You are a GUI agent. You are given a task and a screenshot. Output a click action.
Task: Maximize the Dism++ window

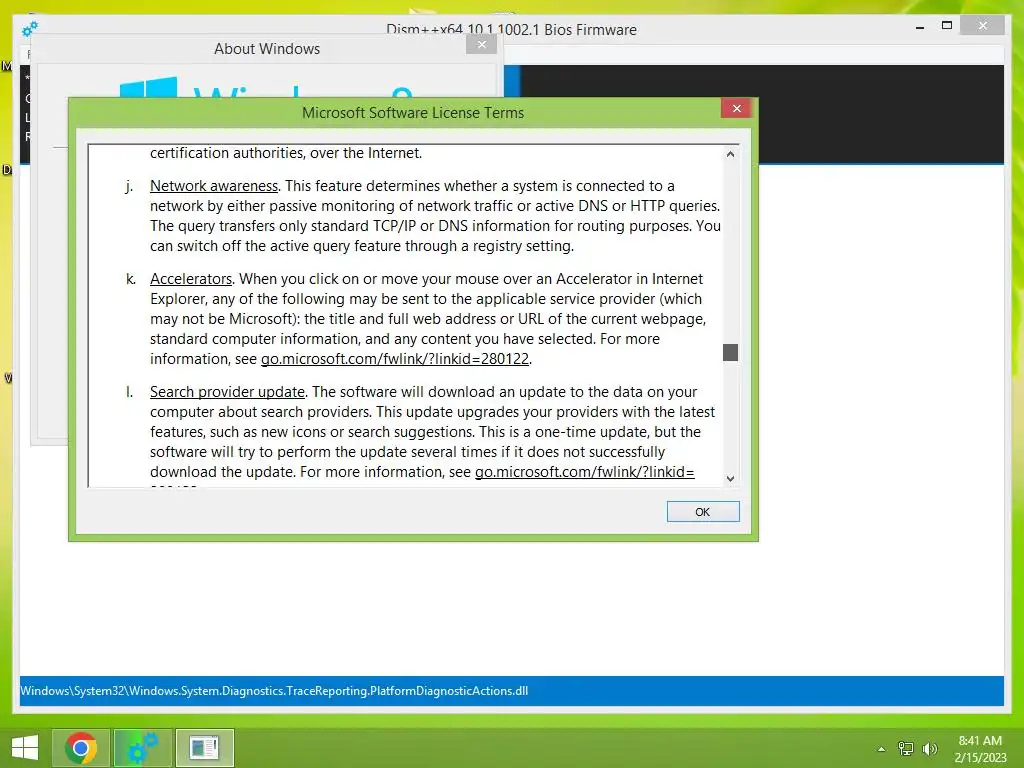(947, 25)
